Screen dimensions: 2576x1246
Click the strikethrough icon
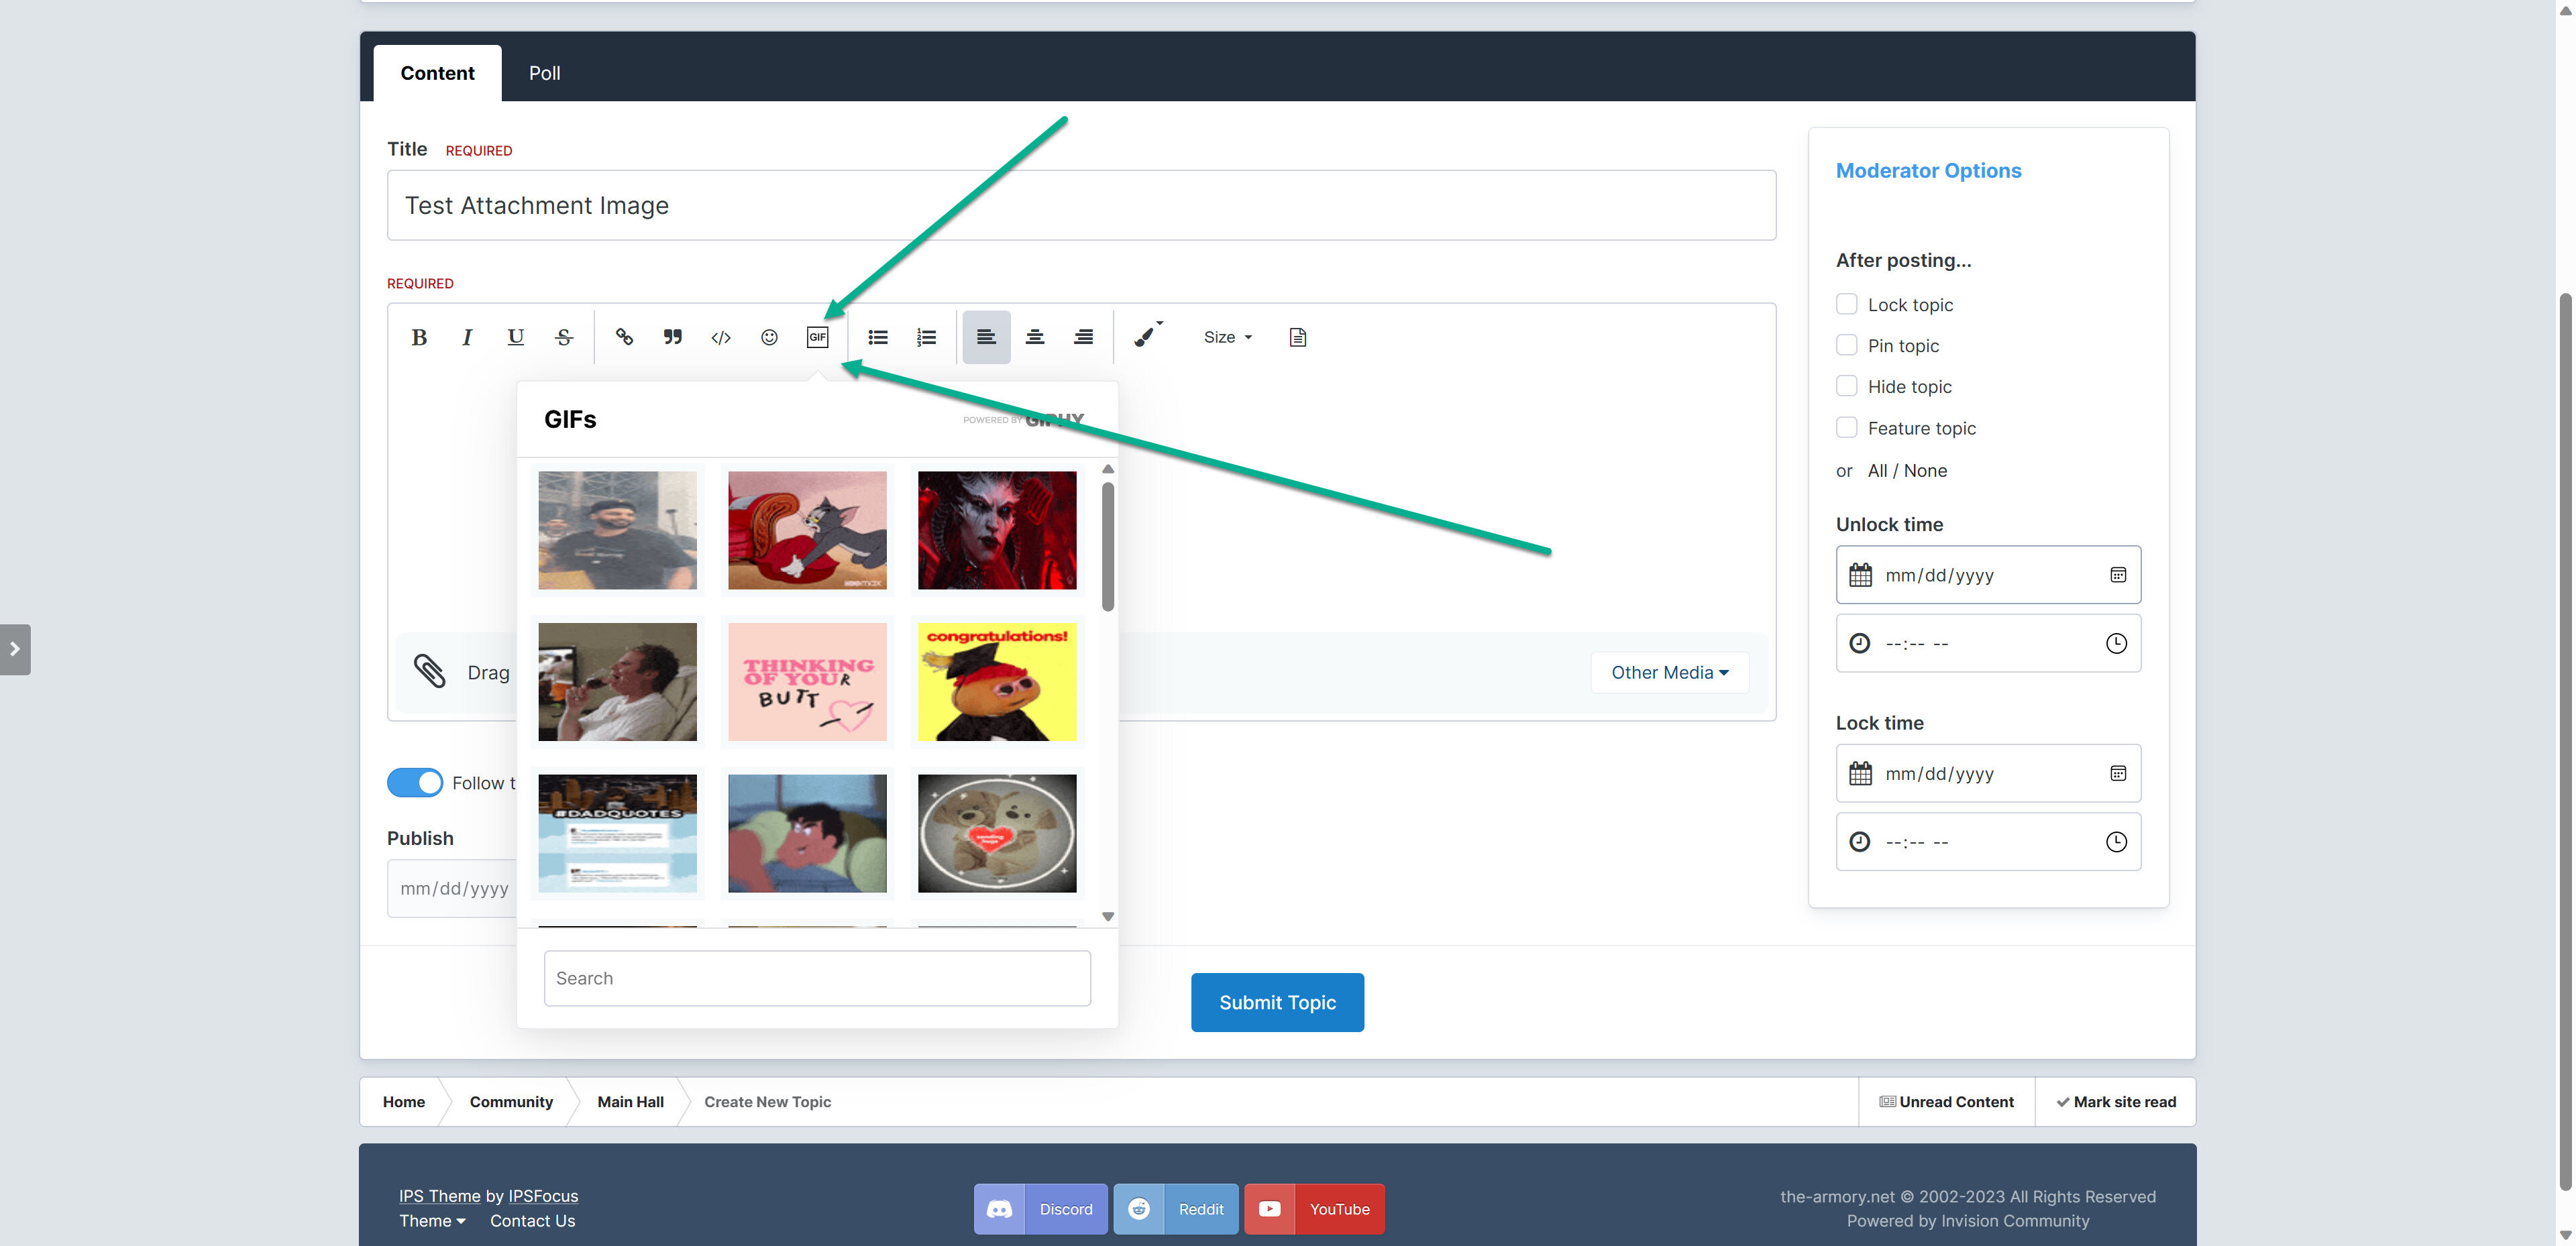(x=564, y=337)
